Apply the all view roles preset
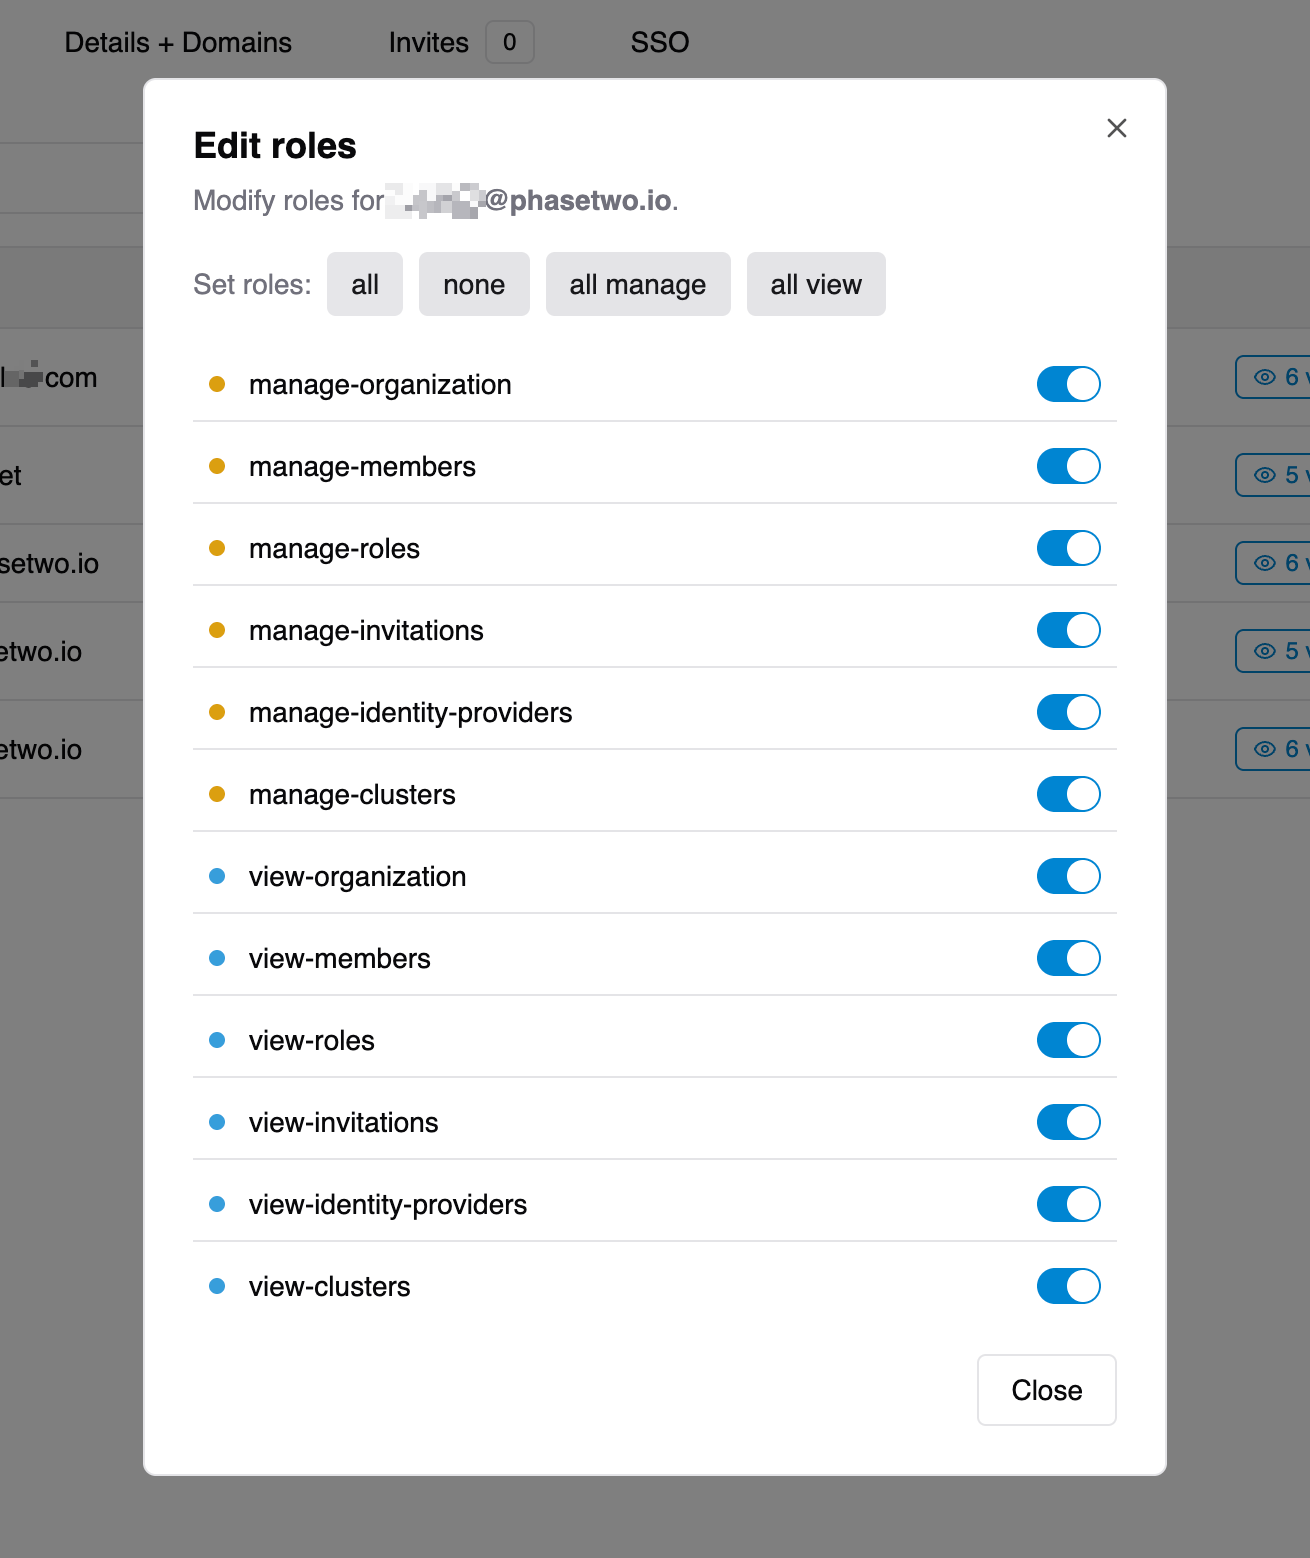Screen dimensions: 1310x1558 click(x=816, y=285)
